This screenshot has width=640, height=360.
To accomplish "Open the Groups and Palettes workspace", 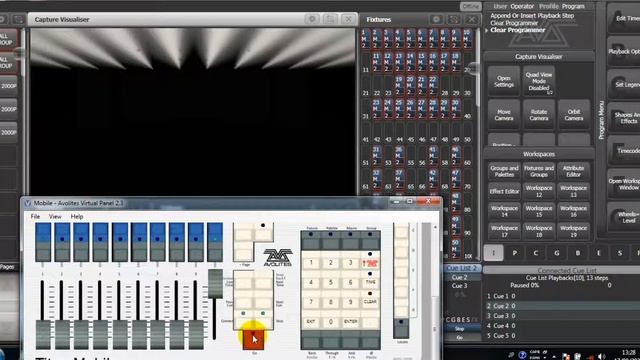I will [x=504, y=171].
